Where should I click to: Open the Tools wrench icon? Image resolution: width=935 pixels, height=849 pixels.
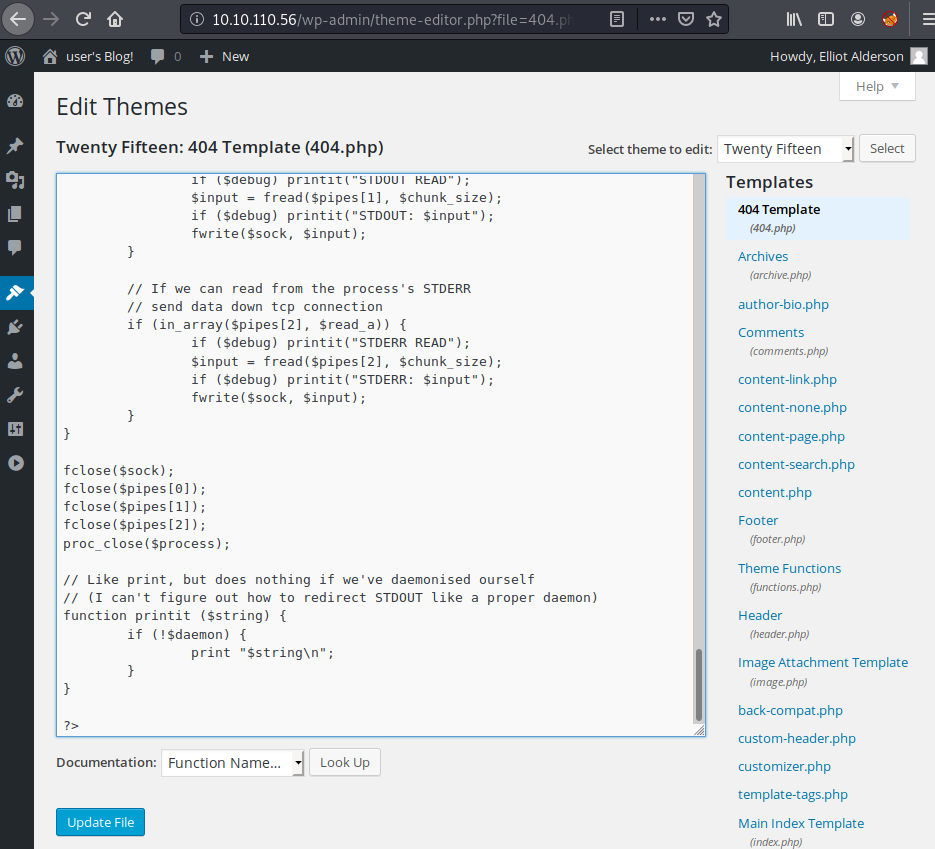click(x=15, y=395)
